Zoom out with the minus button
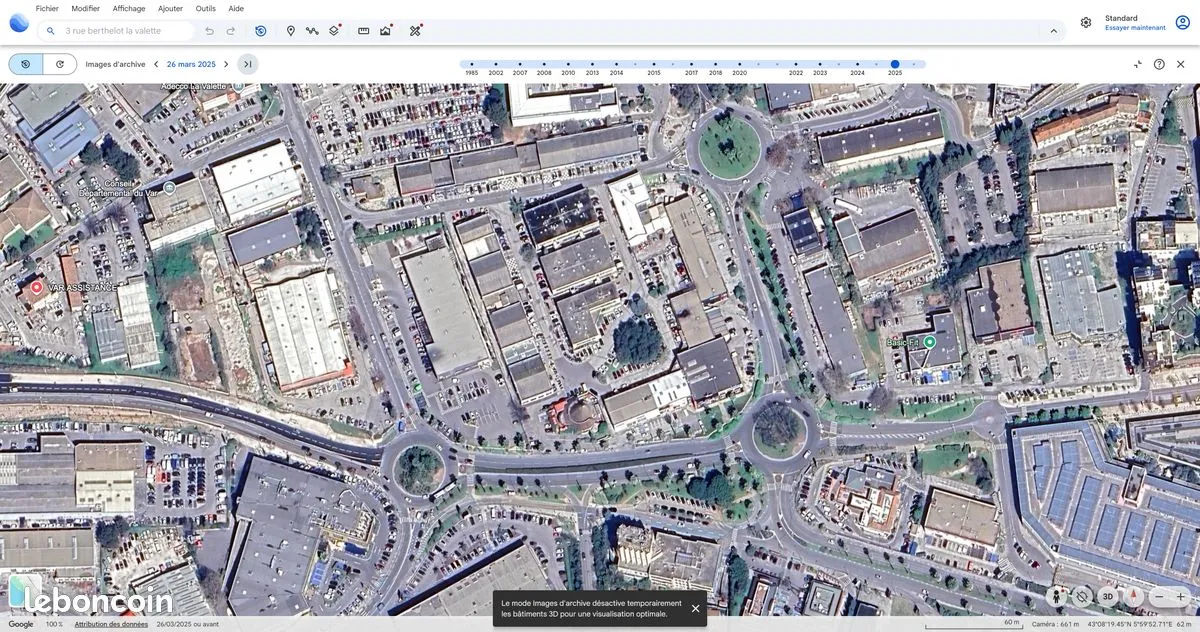The height and width of the screenshot is (632, 1200). coord(1159,596)
